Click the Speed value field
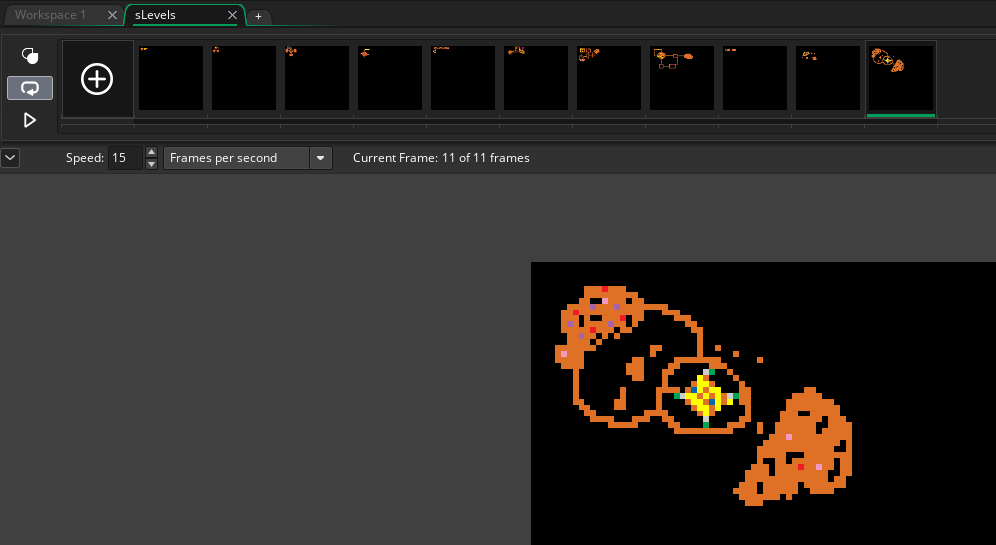 click(x=124, y=158)
